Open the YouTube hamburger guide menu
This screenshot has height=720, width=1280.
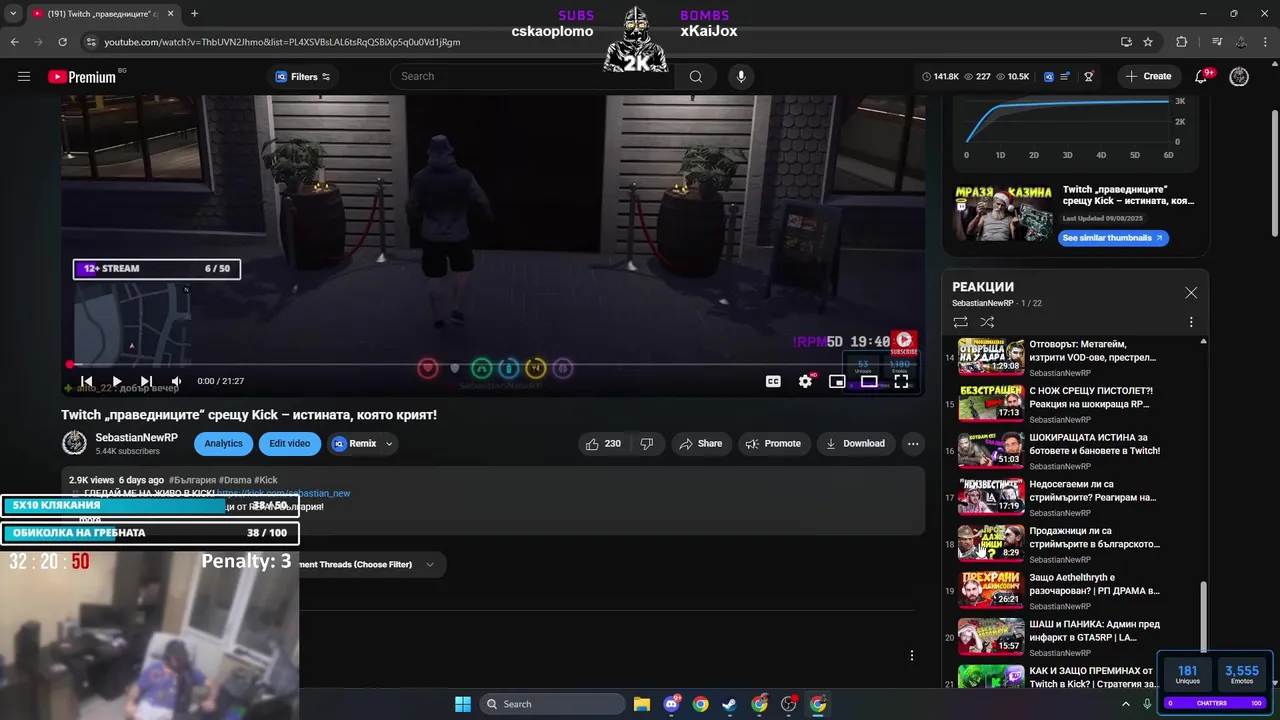click(x=24, y=76)
